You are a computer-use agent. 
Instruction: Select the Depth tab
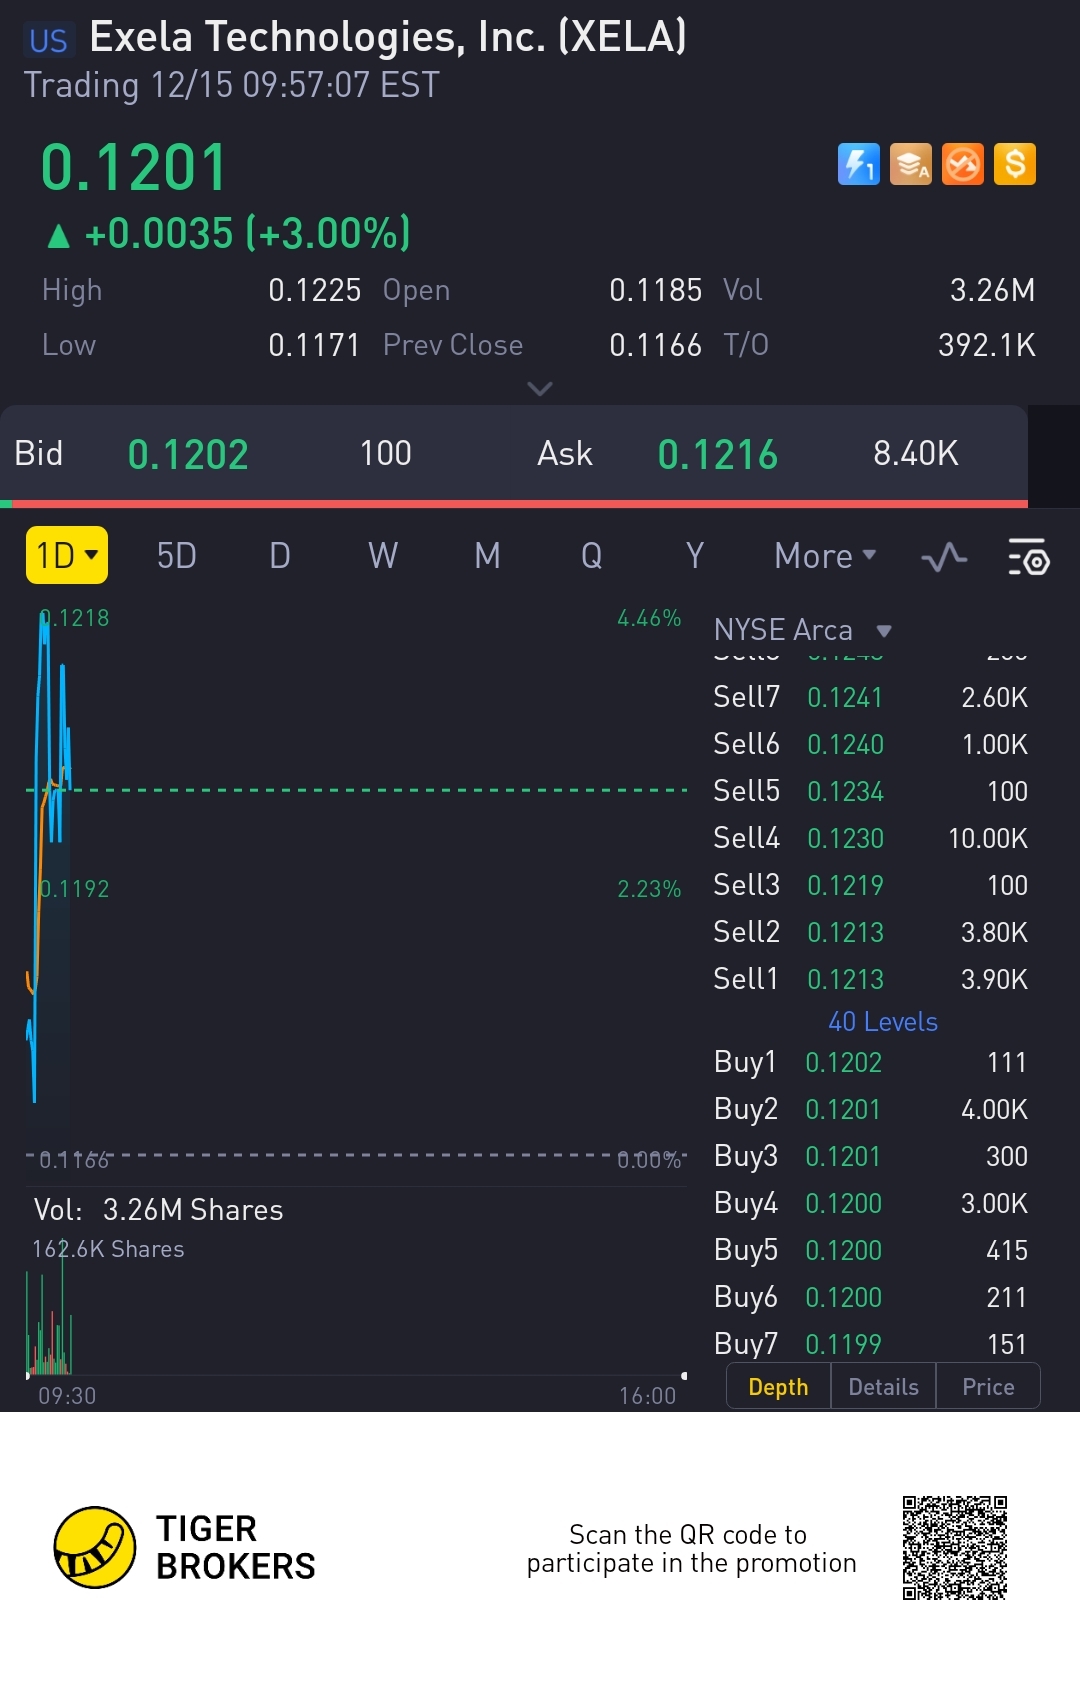click(778, 1387)
